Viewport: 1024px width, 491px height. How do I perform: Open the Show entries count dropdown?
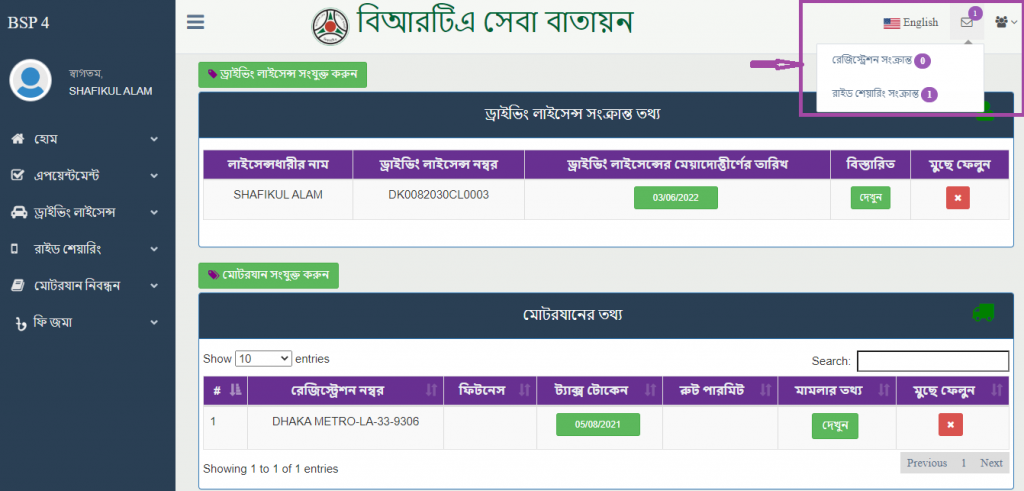[x=263, y=358]
